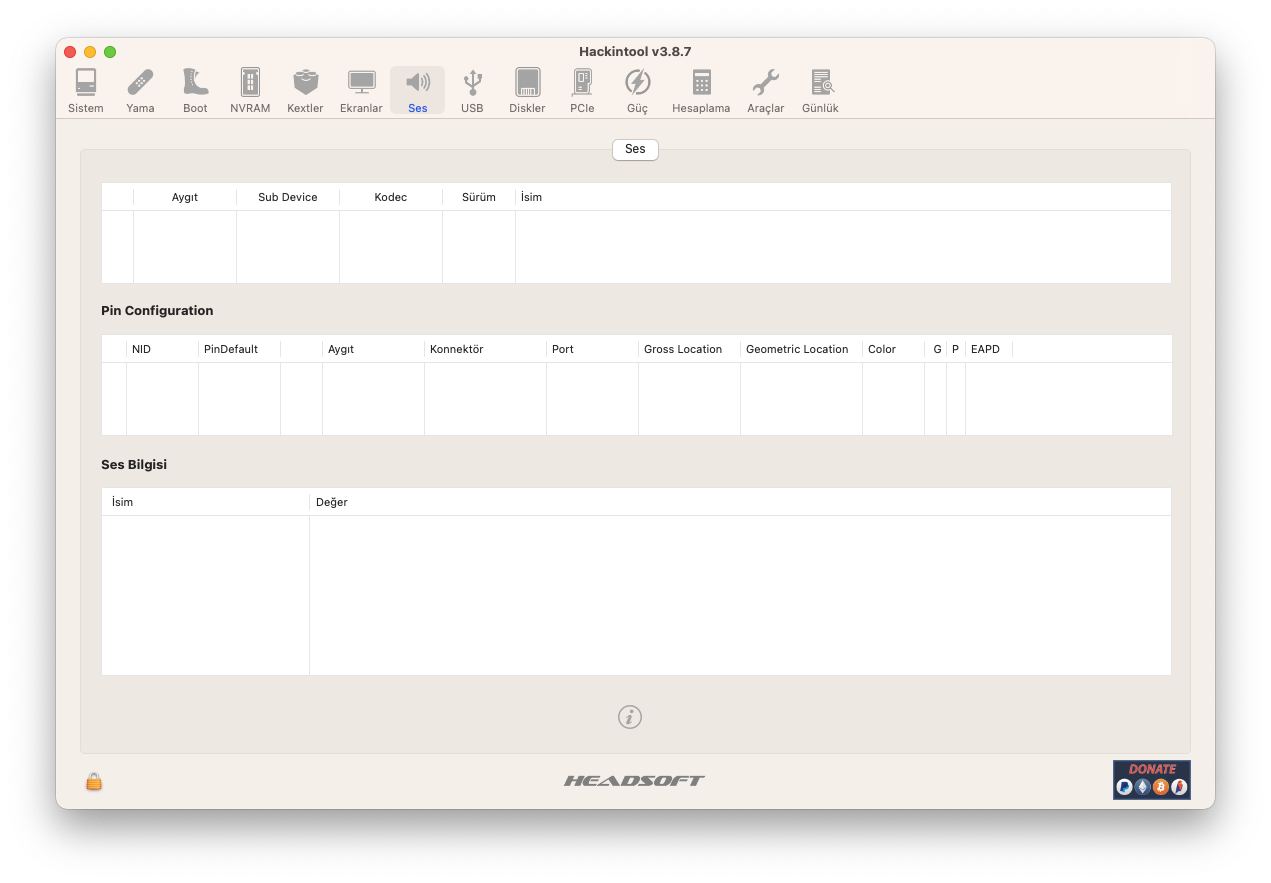Image resolution: width=1271 pixels, height=883 pixels.
Task: Select the Güç power section
Action: pyautogui.click(x=637, y=90)
